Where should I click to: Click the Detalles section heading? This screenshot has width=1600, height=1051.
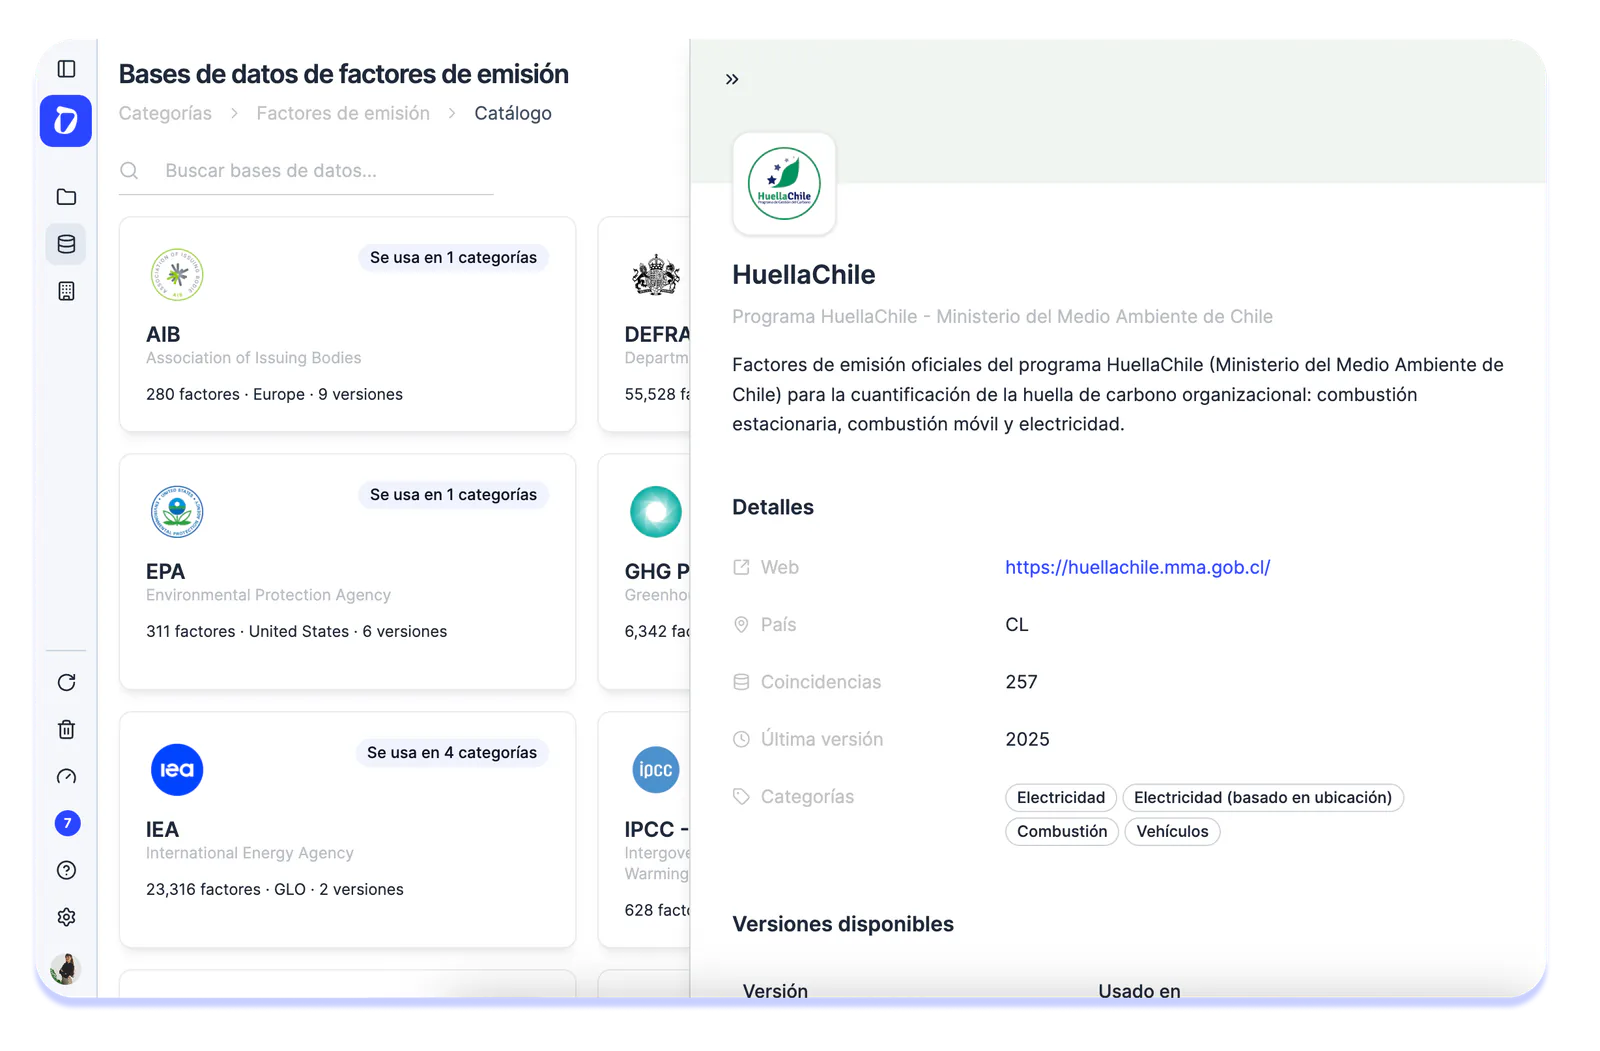(773, 507)
